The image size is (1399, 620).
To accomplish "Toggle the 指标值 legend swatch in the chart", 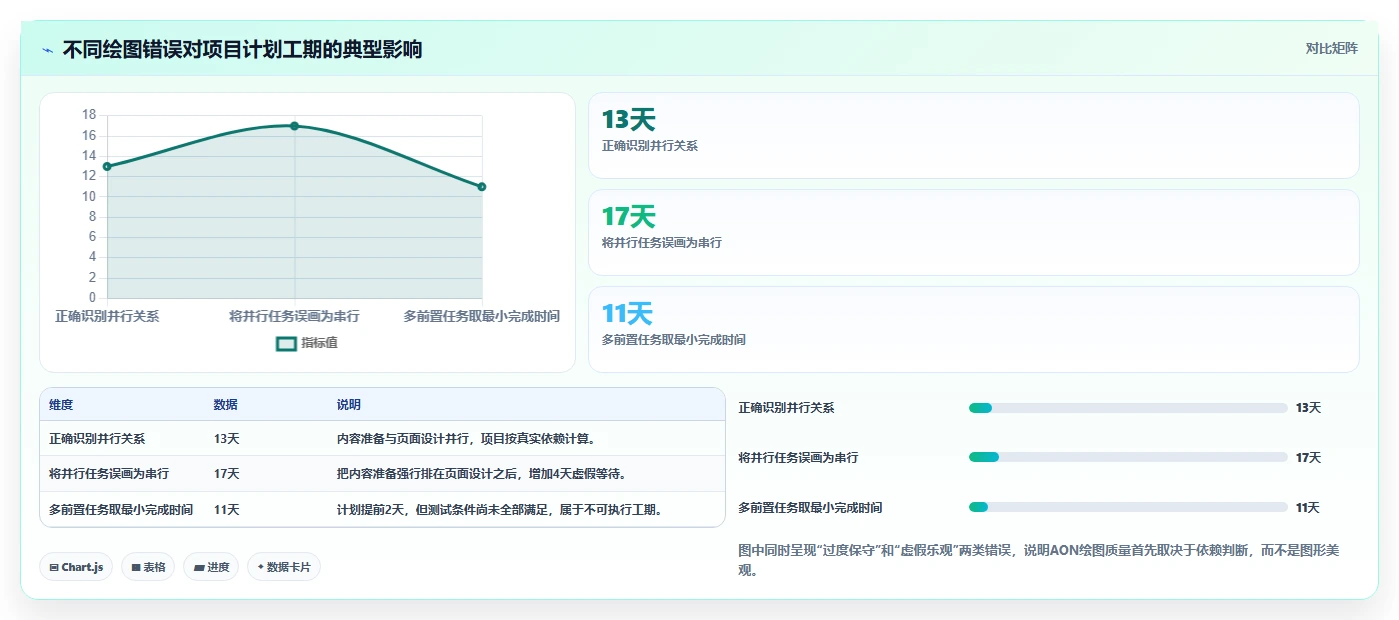I will [286, 343].
